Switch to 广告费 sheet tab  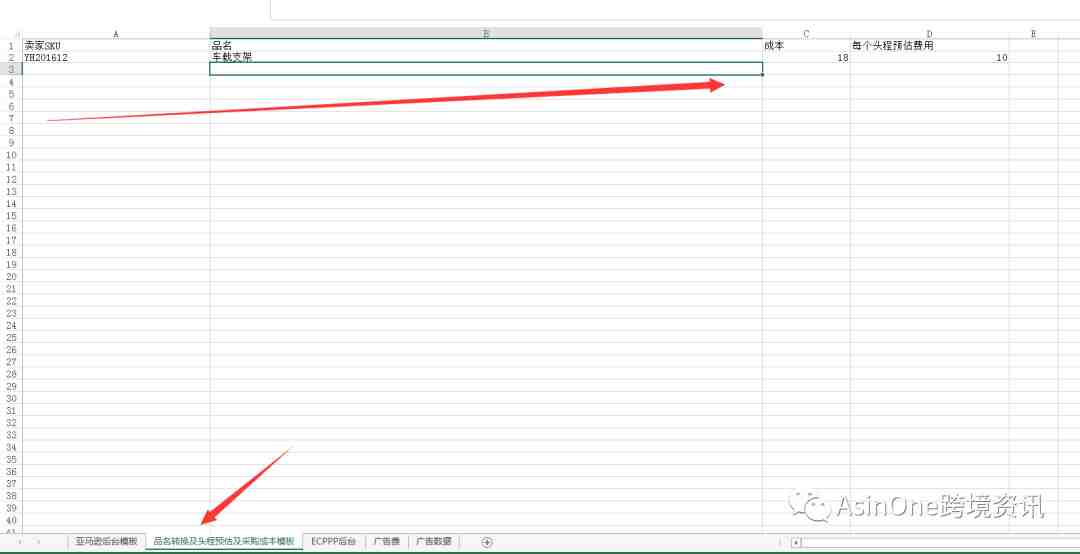coord(386,542)
